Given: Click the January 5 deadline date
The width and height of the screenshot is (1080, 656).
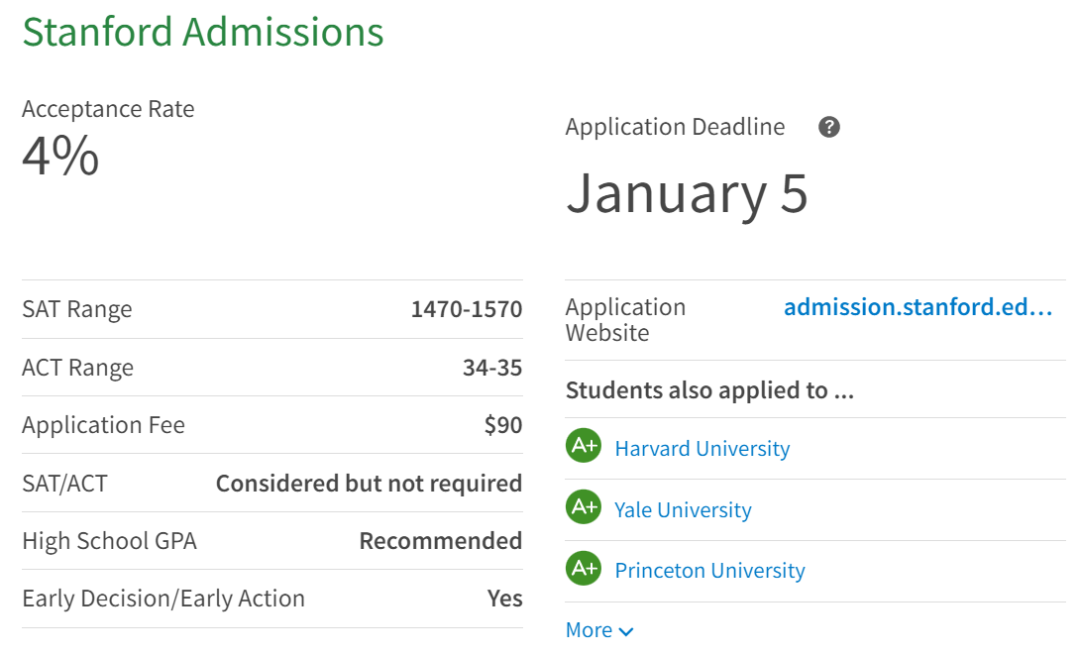Looking at the screenshot, I should point(686,193).
